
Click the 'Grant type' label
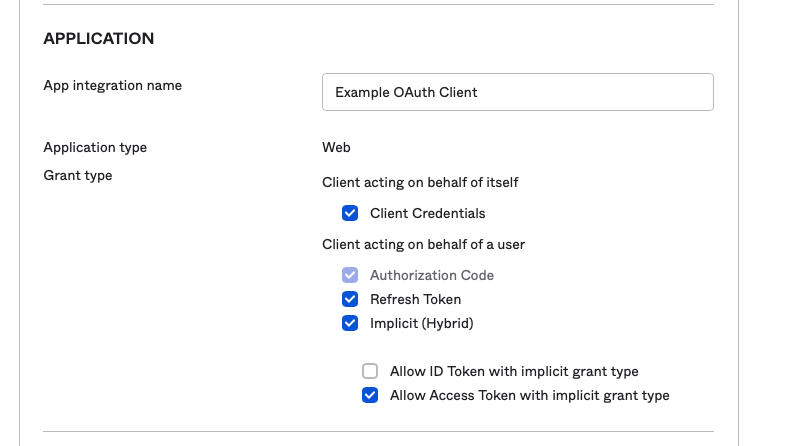(78, 176)
